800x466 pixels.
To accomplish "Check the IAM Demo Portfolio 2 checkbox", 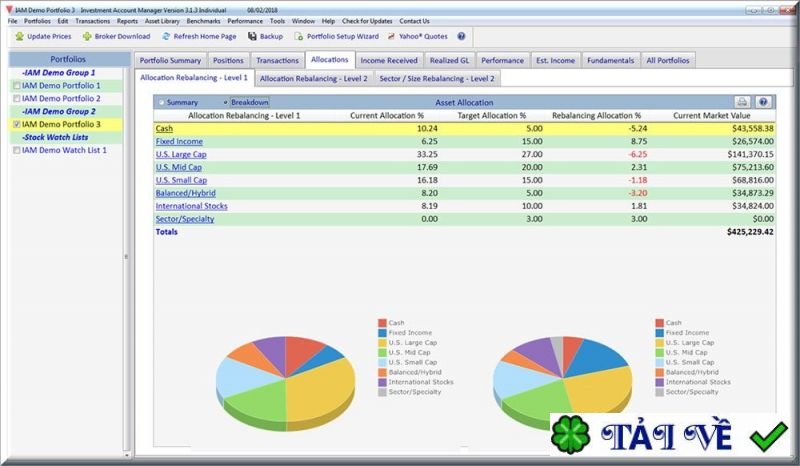I will 17,99.
